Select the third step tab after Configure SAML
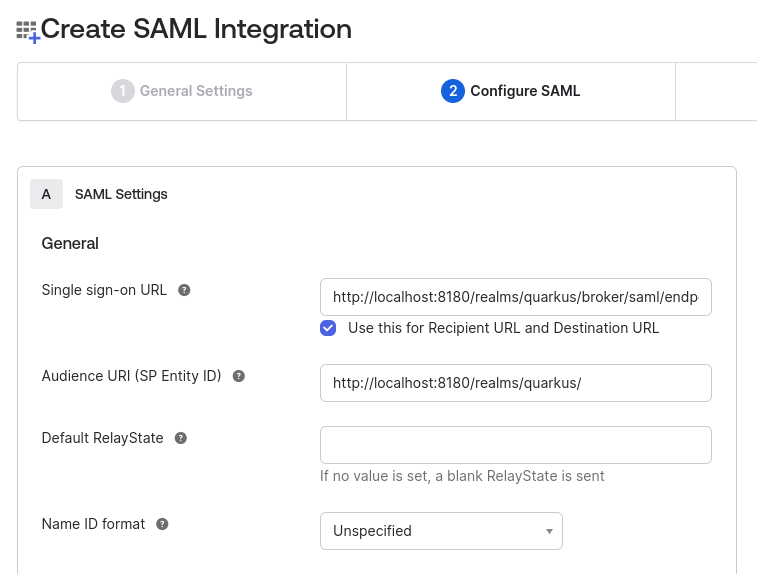Screen dimensions: 757x574 coord(716,91)
